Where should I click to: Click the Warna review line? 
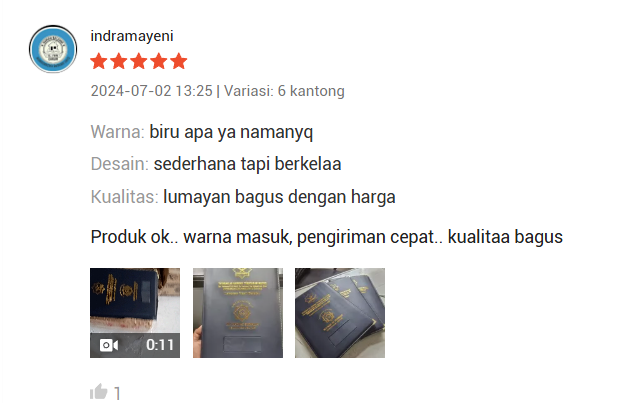coord(202,132)
